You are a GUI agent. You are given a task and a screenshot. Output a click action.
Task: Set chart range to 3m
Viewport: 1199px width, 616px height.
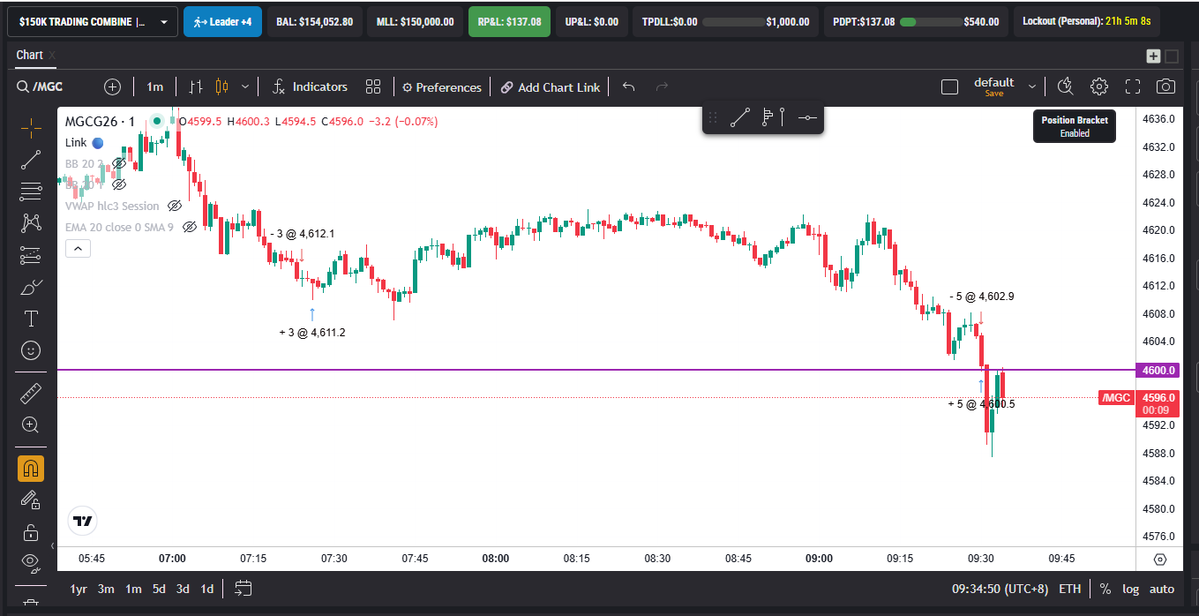tap(106, 588)
